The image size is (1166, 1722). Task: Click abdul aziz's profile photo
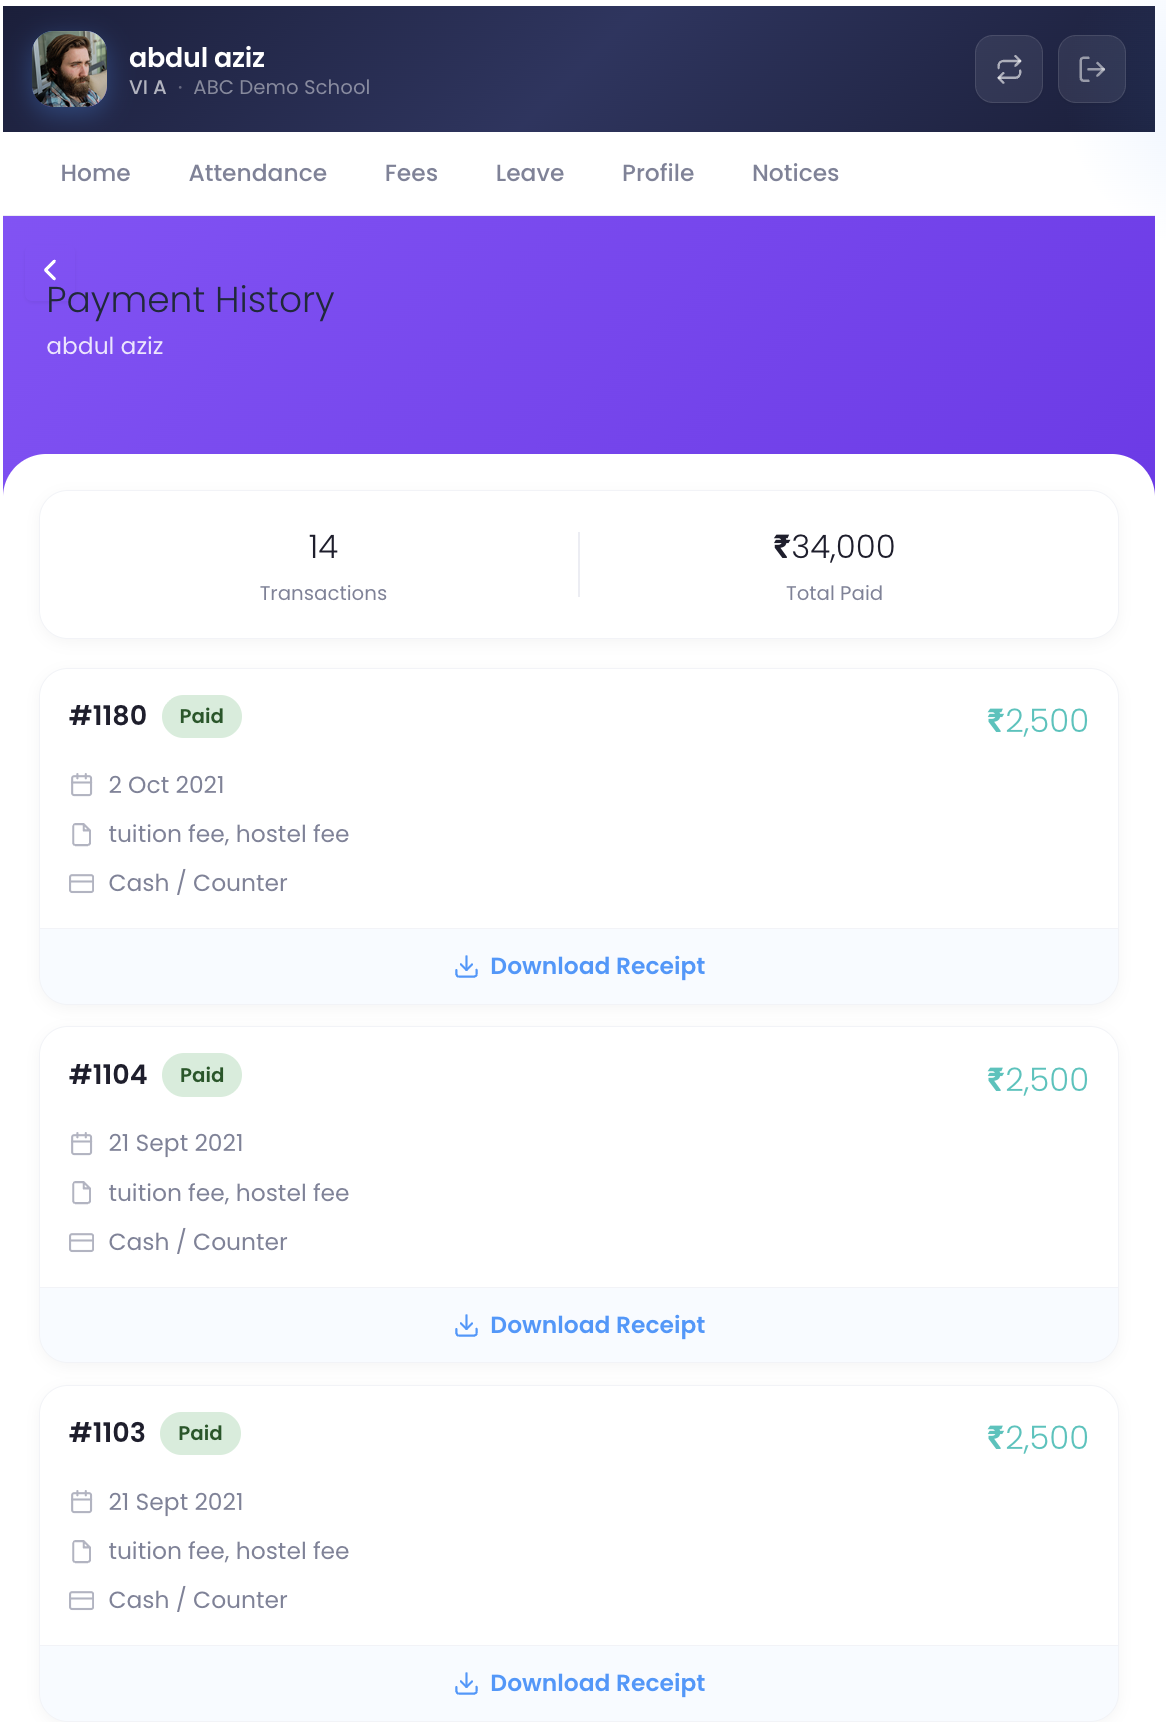pos(69,69)
